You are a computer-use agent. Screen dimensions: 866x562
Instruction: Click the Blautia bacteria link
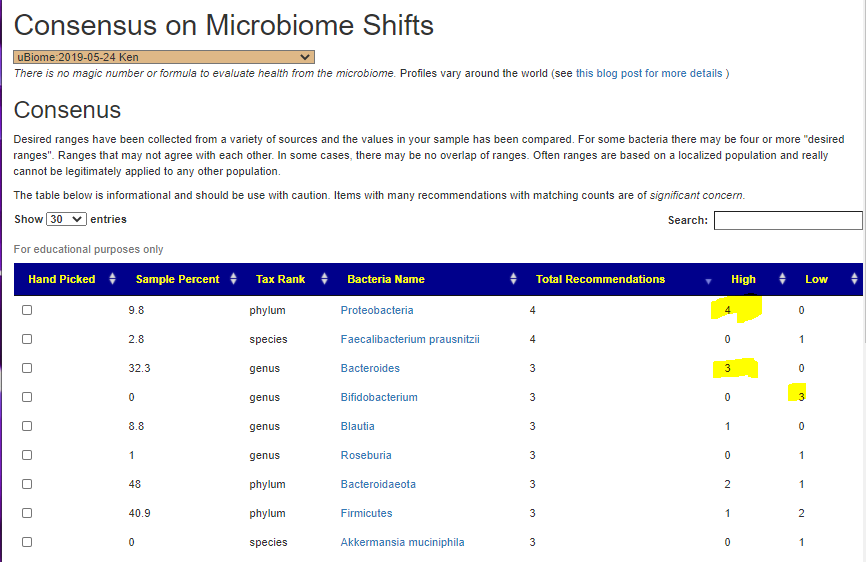coord(357,426)
